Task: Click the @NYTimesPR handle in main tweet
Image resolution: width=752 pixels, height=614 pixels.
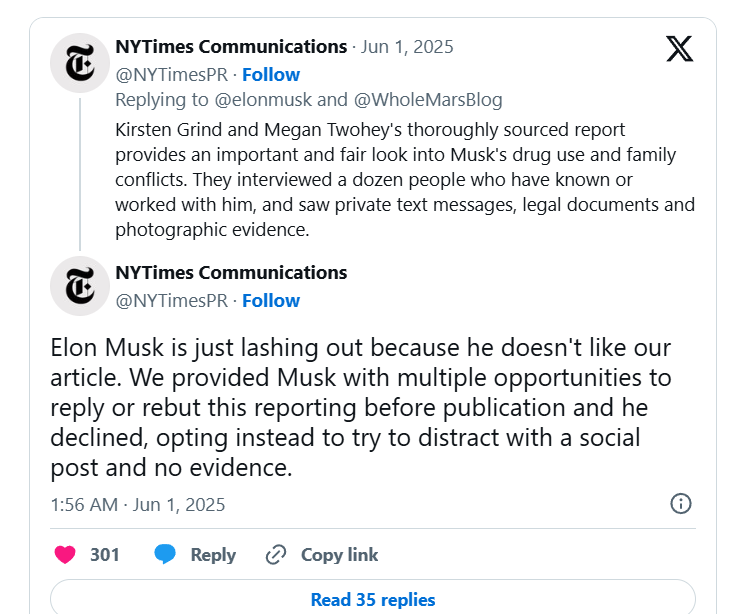Action: (x=171, y=300)
